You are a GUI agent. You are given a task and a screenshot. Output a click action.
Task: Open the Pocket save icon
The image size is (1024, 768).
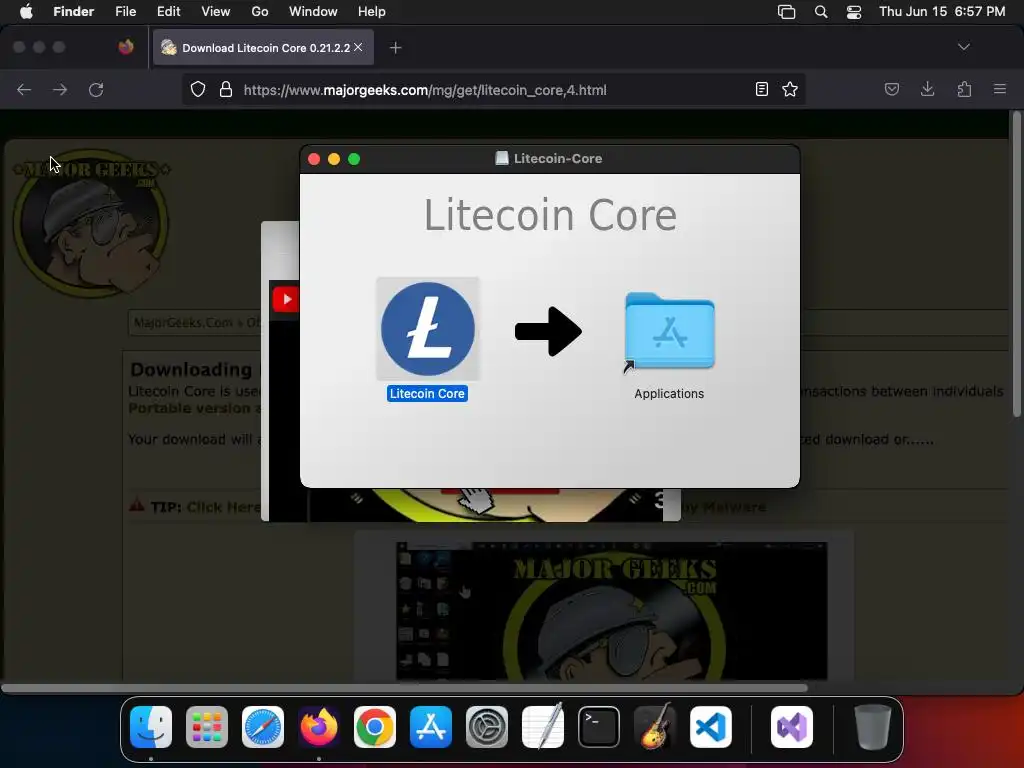[x=891, y=89]
